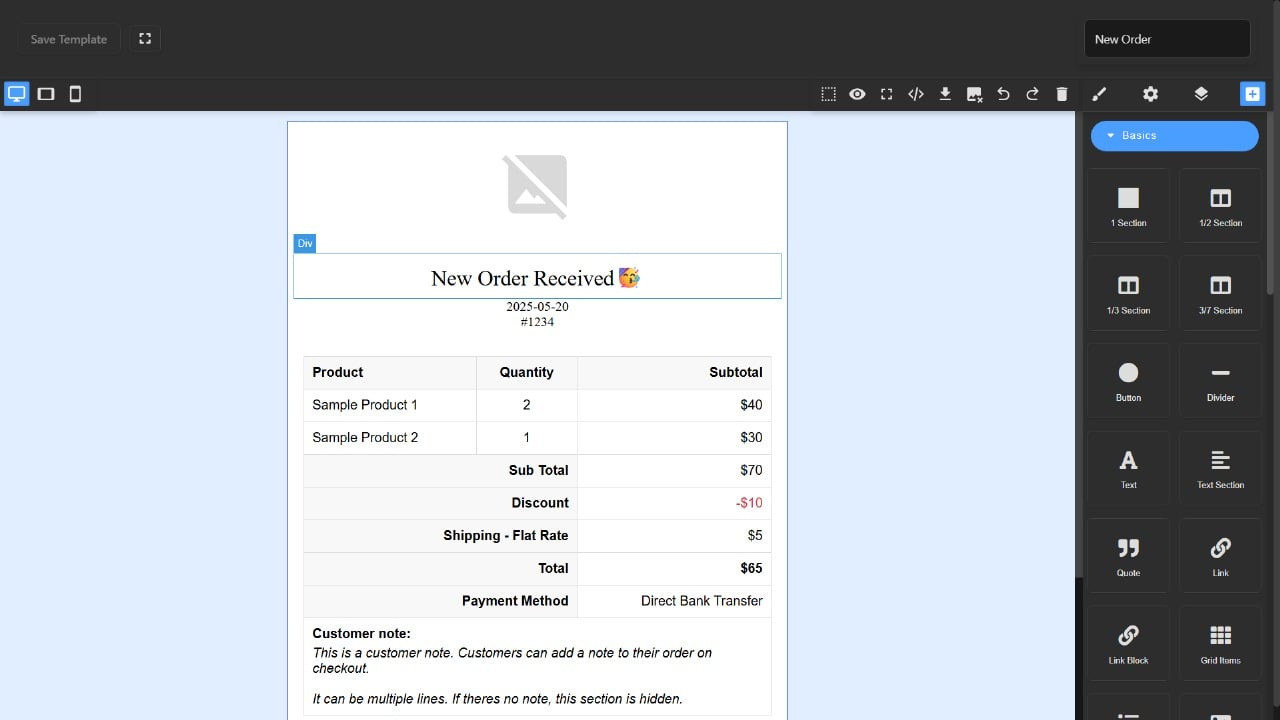The image size is (1280, 720).
Task: Open the Style Manager brush tab
Action: click(x=1099, y=94)
